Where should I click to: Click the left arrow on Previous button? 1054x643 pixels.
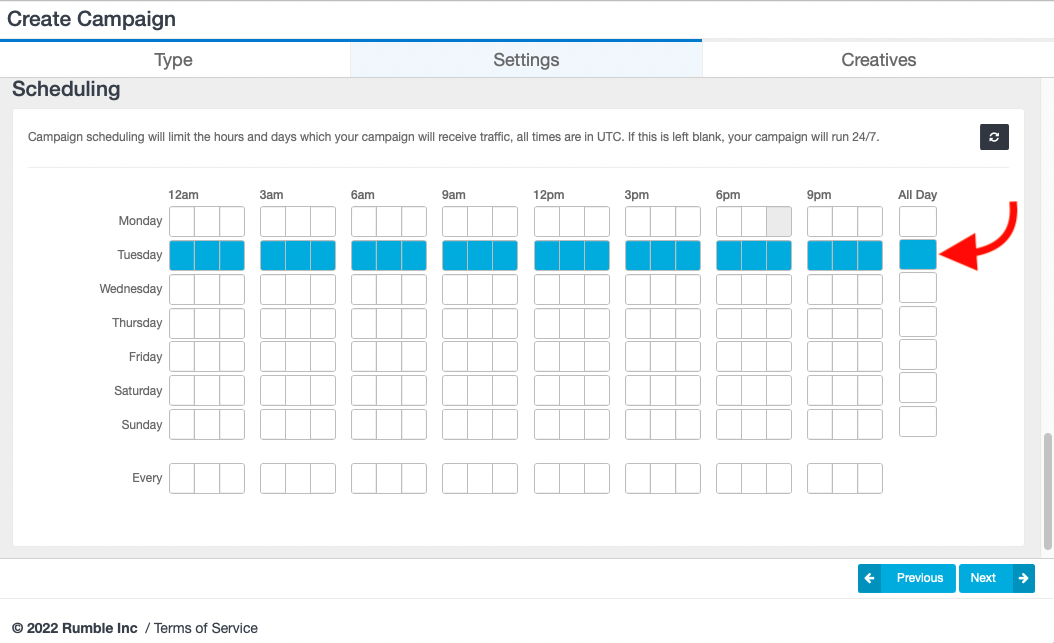(x=870, y=578)
